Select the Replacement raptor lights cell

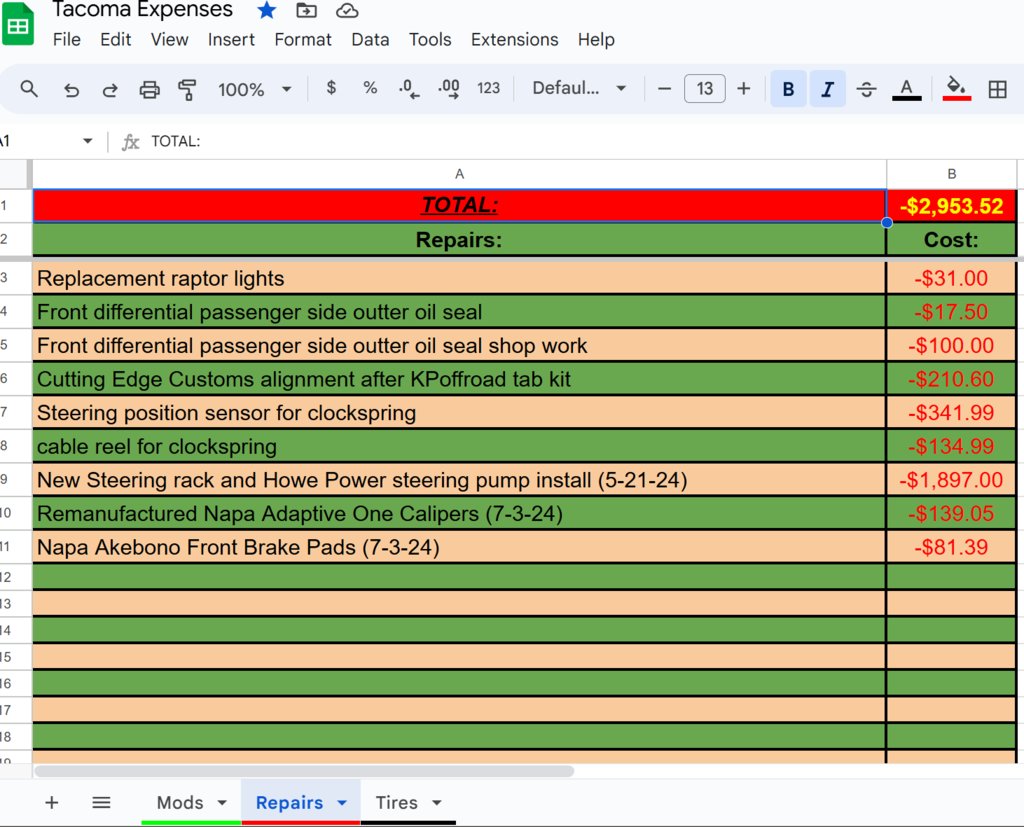(459, 278)
